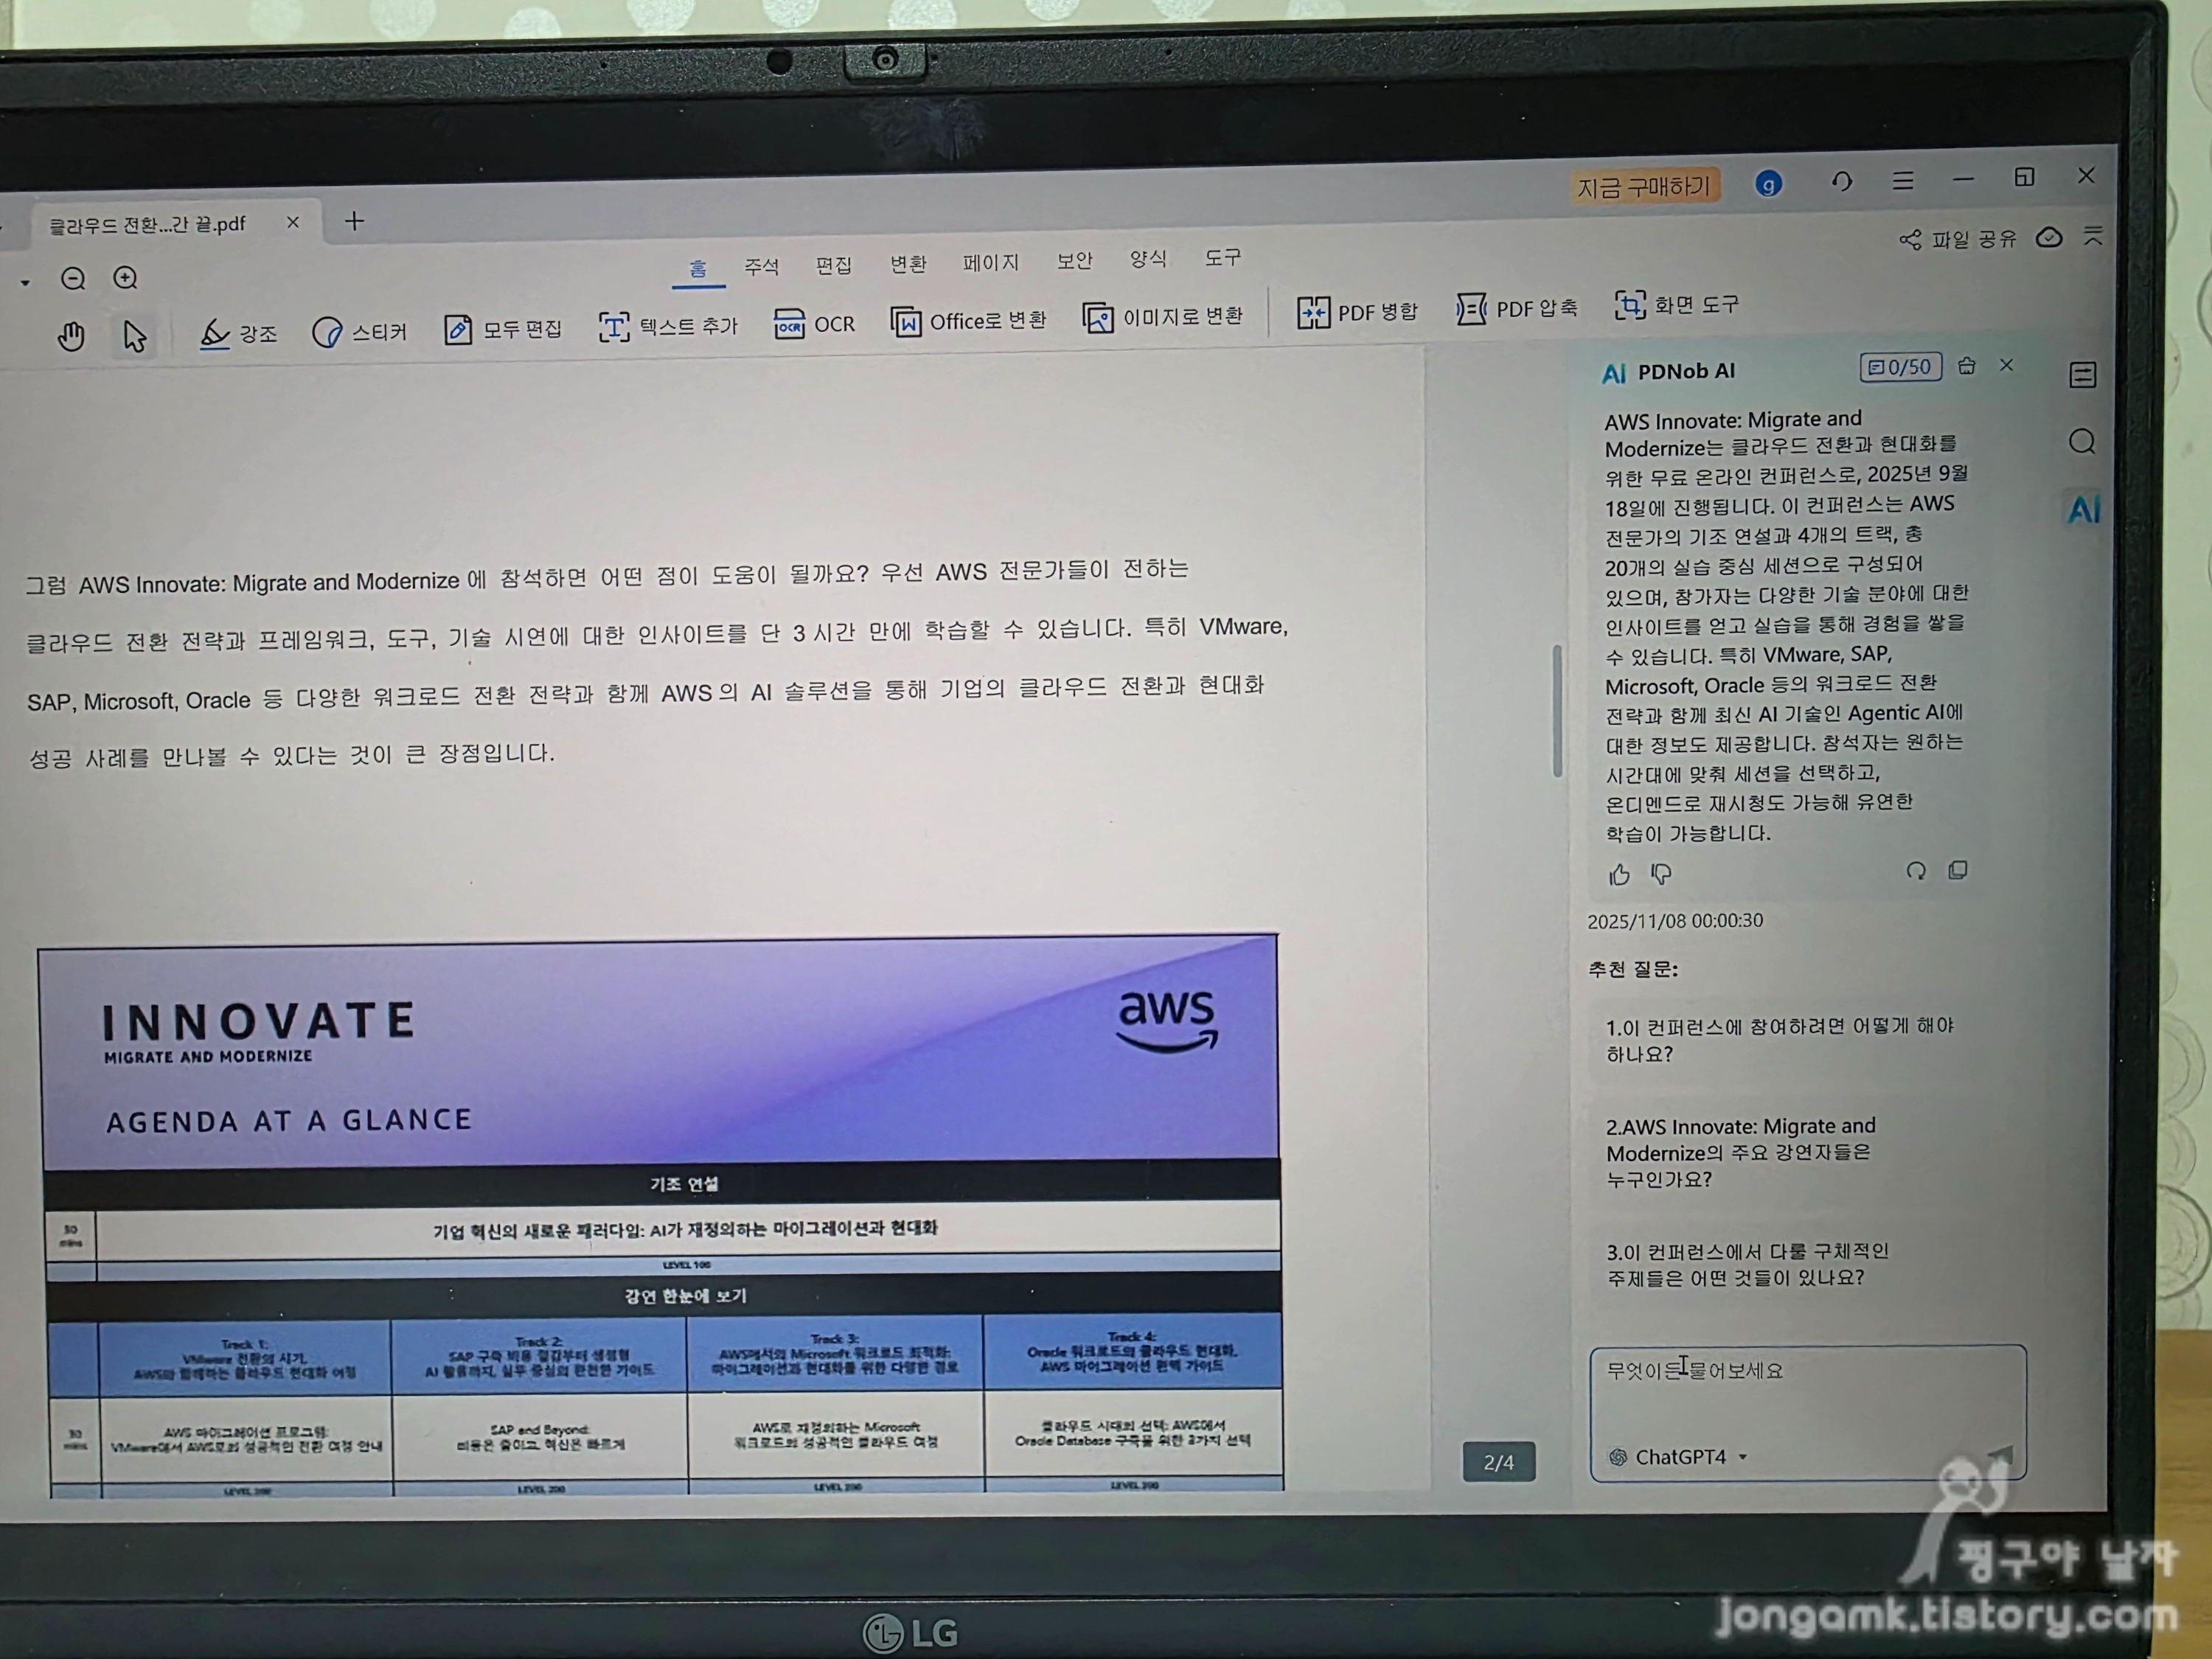Select suggested question 2 about main speakers
The image size is (2212, 1659).
[1780, 1152]
